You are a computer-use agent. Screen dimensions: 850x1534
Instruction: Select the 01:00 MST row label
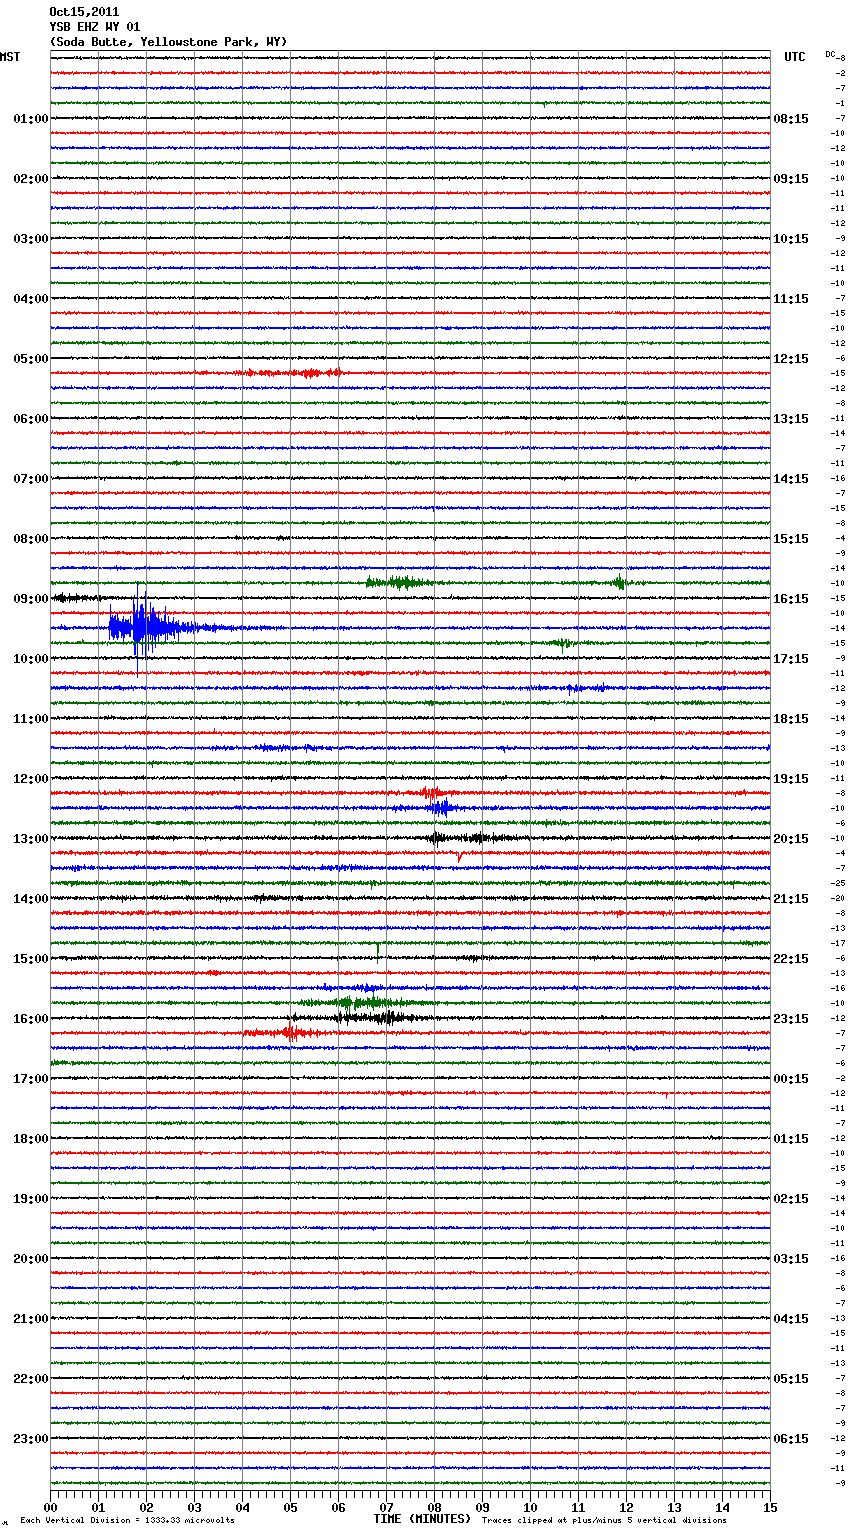pos(31,119)
